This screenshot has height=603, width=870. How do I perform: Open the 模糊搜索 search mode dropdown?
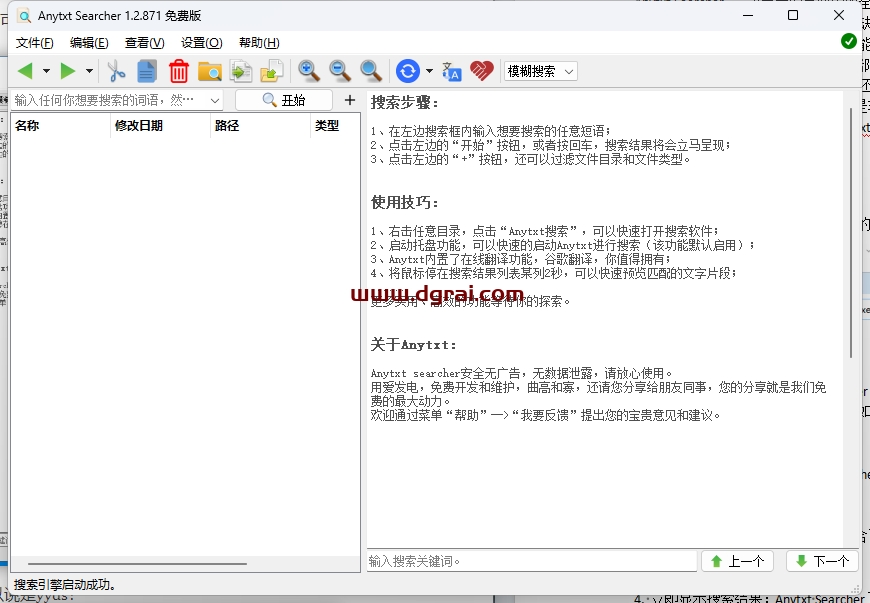(540, 71)
